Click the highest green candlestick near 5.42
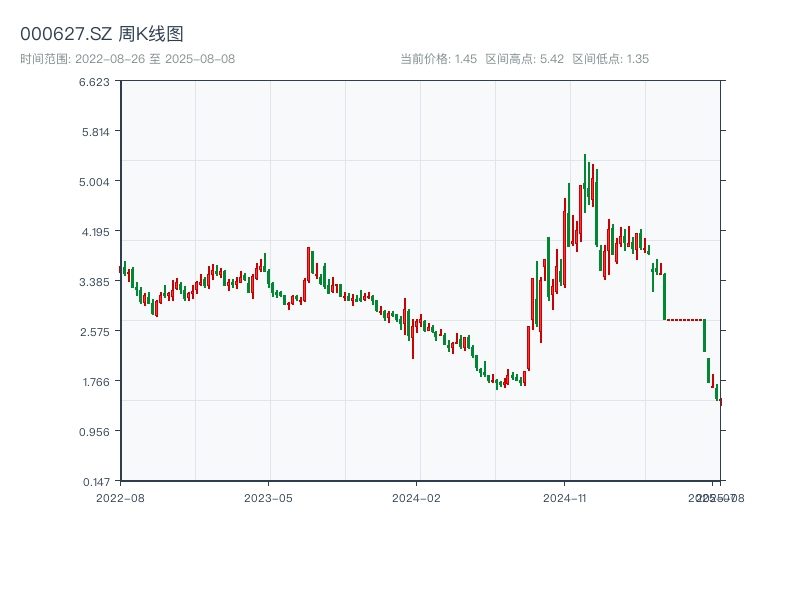This screenshot has height=600, width=800. 585,183
